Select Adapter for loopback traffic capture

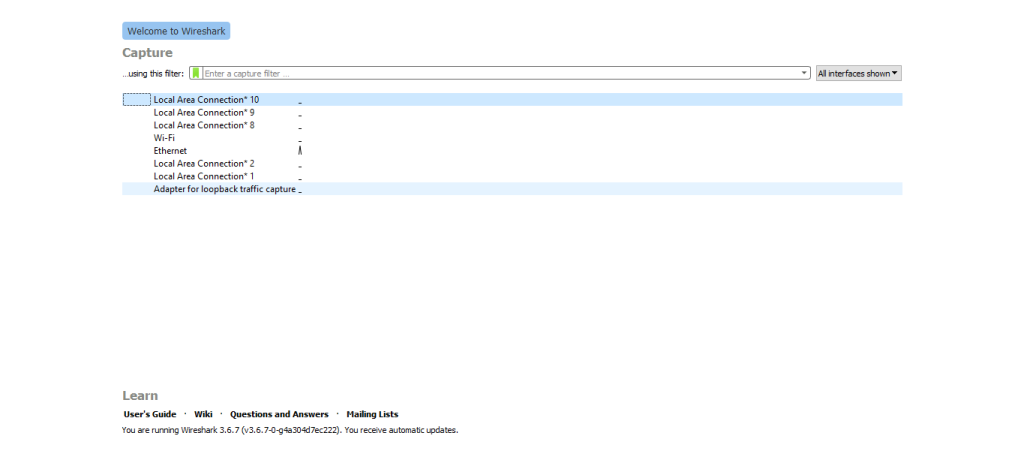[224, 189]
